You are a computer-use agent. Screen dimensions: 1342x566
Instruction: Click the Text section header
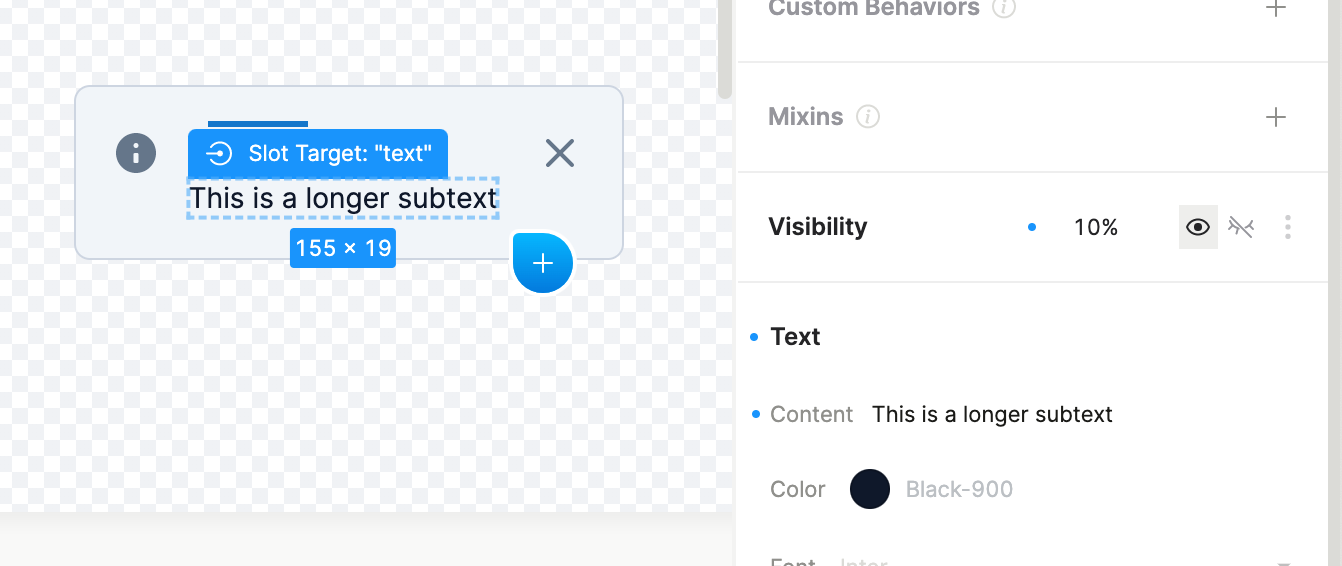[x=795, y=337]
